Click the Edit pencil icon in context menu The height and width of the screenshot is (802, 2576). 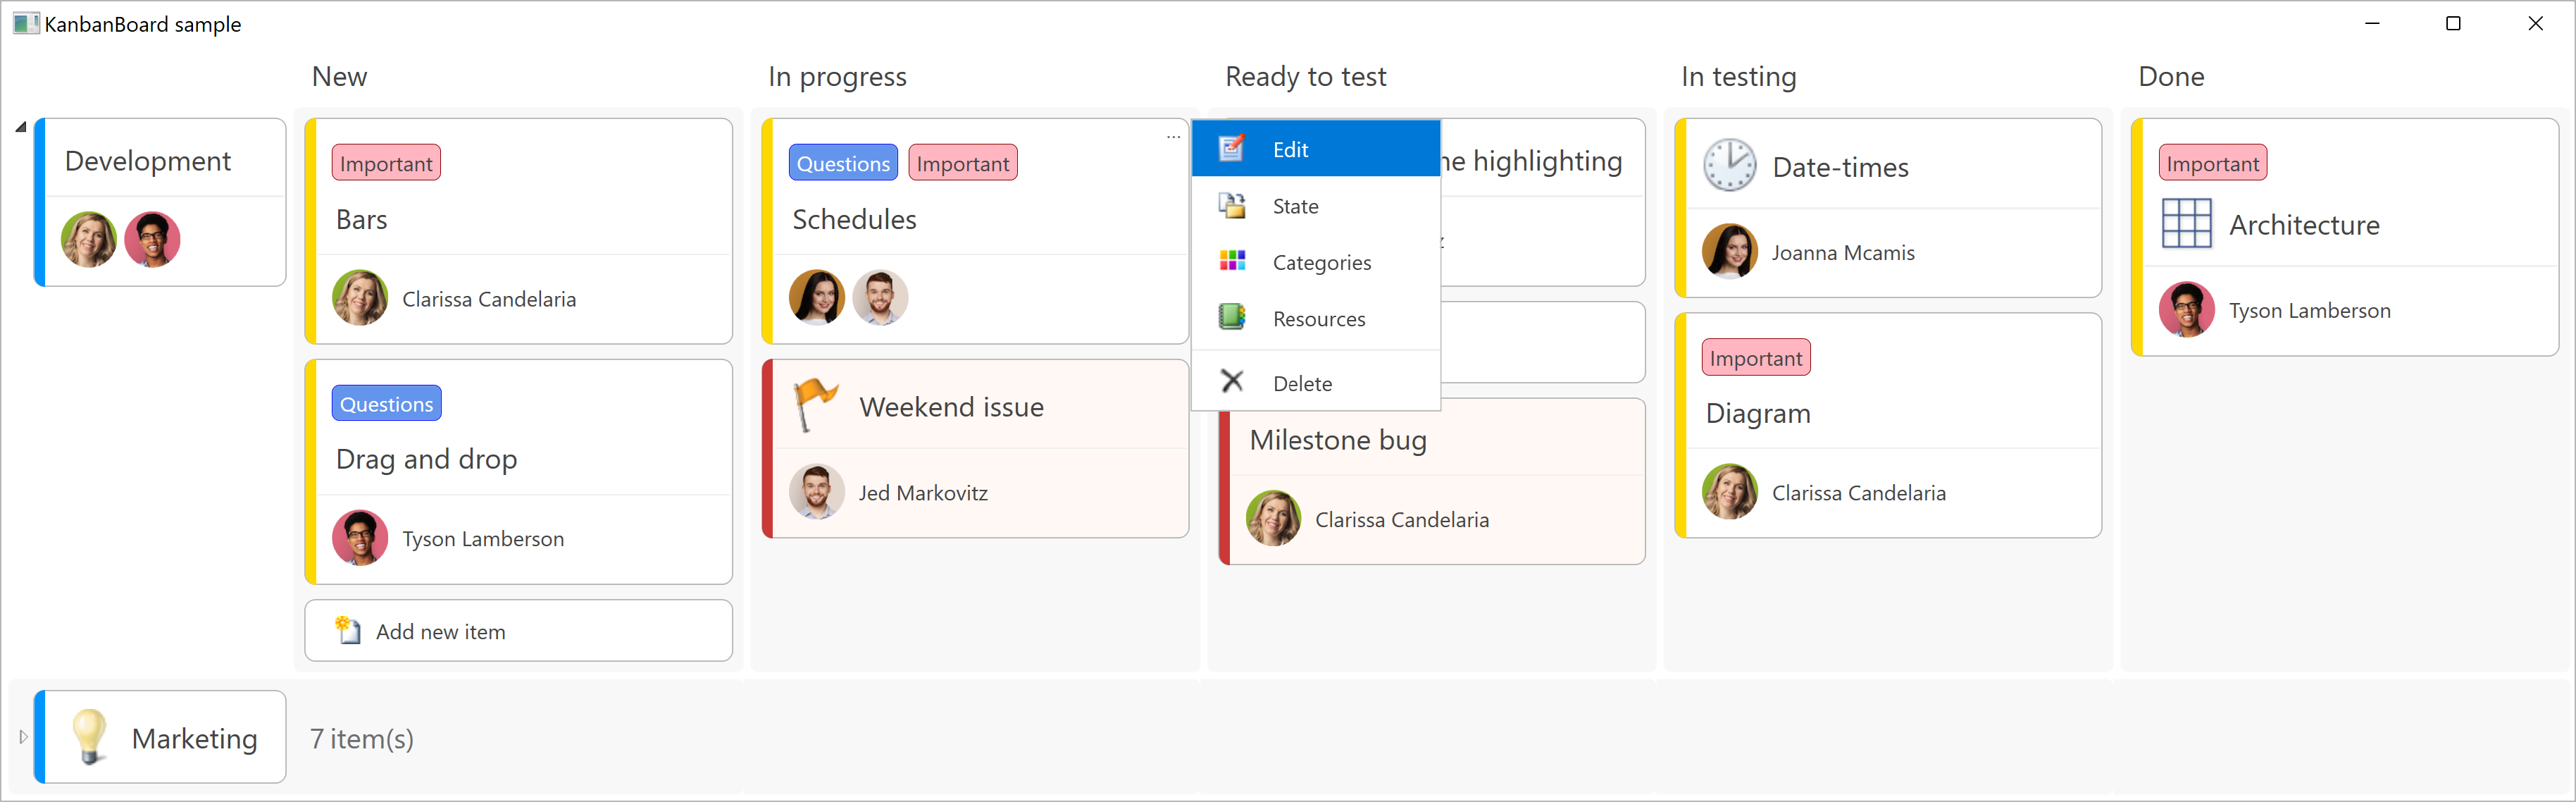1232,149
